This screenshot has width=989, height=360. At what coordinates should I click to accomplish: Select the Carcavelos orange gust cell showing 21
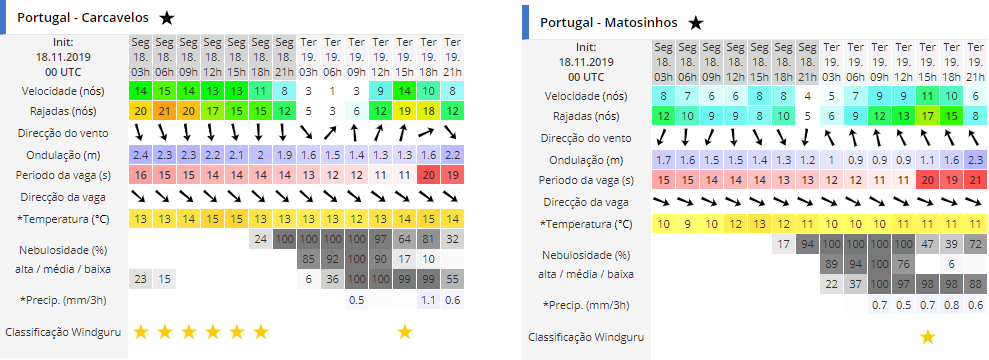[x=164, y=112]
